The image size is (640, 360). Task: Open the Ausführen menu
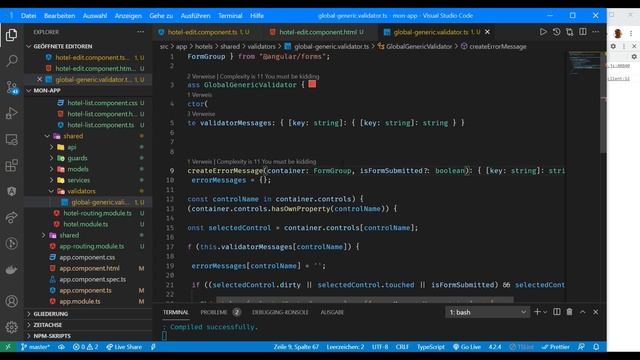[x=195, y=16]
